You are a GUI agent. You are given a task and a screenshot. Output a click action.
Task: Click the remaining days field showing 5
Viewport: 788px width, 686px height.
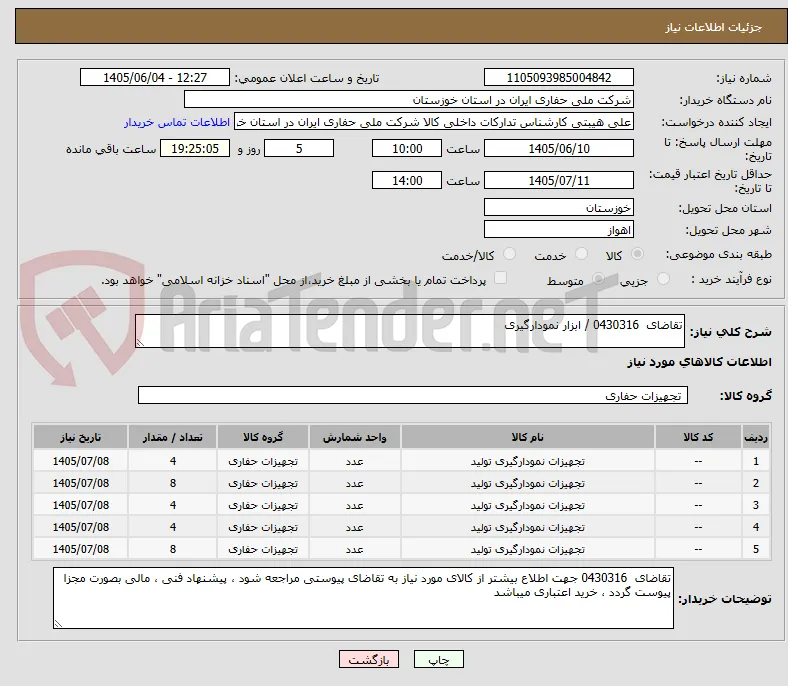pos(299,148)
